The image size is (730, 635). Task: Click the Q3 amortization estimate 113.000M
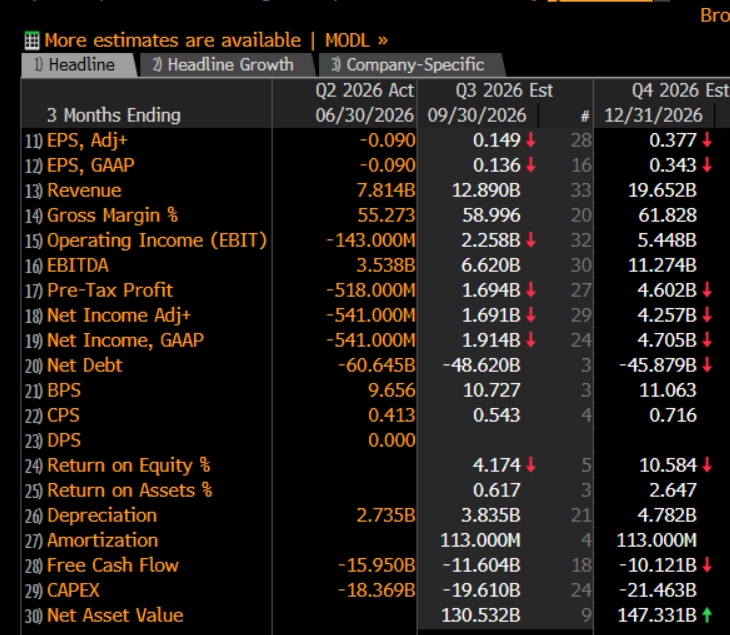[480, 540]
